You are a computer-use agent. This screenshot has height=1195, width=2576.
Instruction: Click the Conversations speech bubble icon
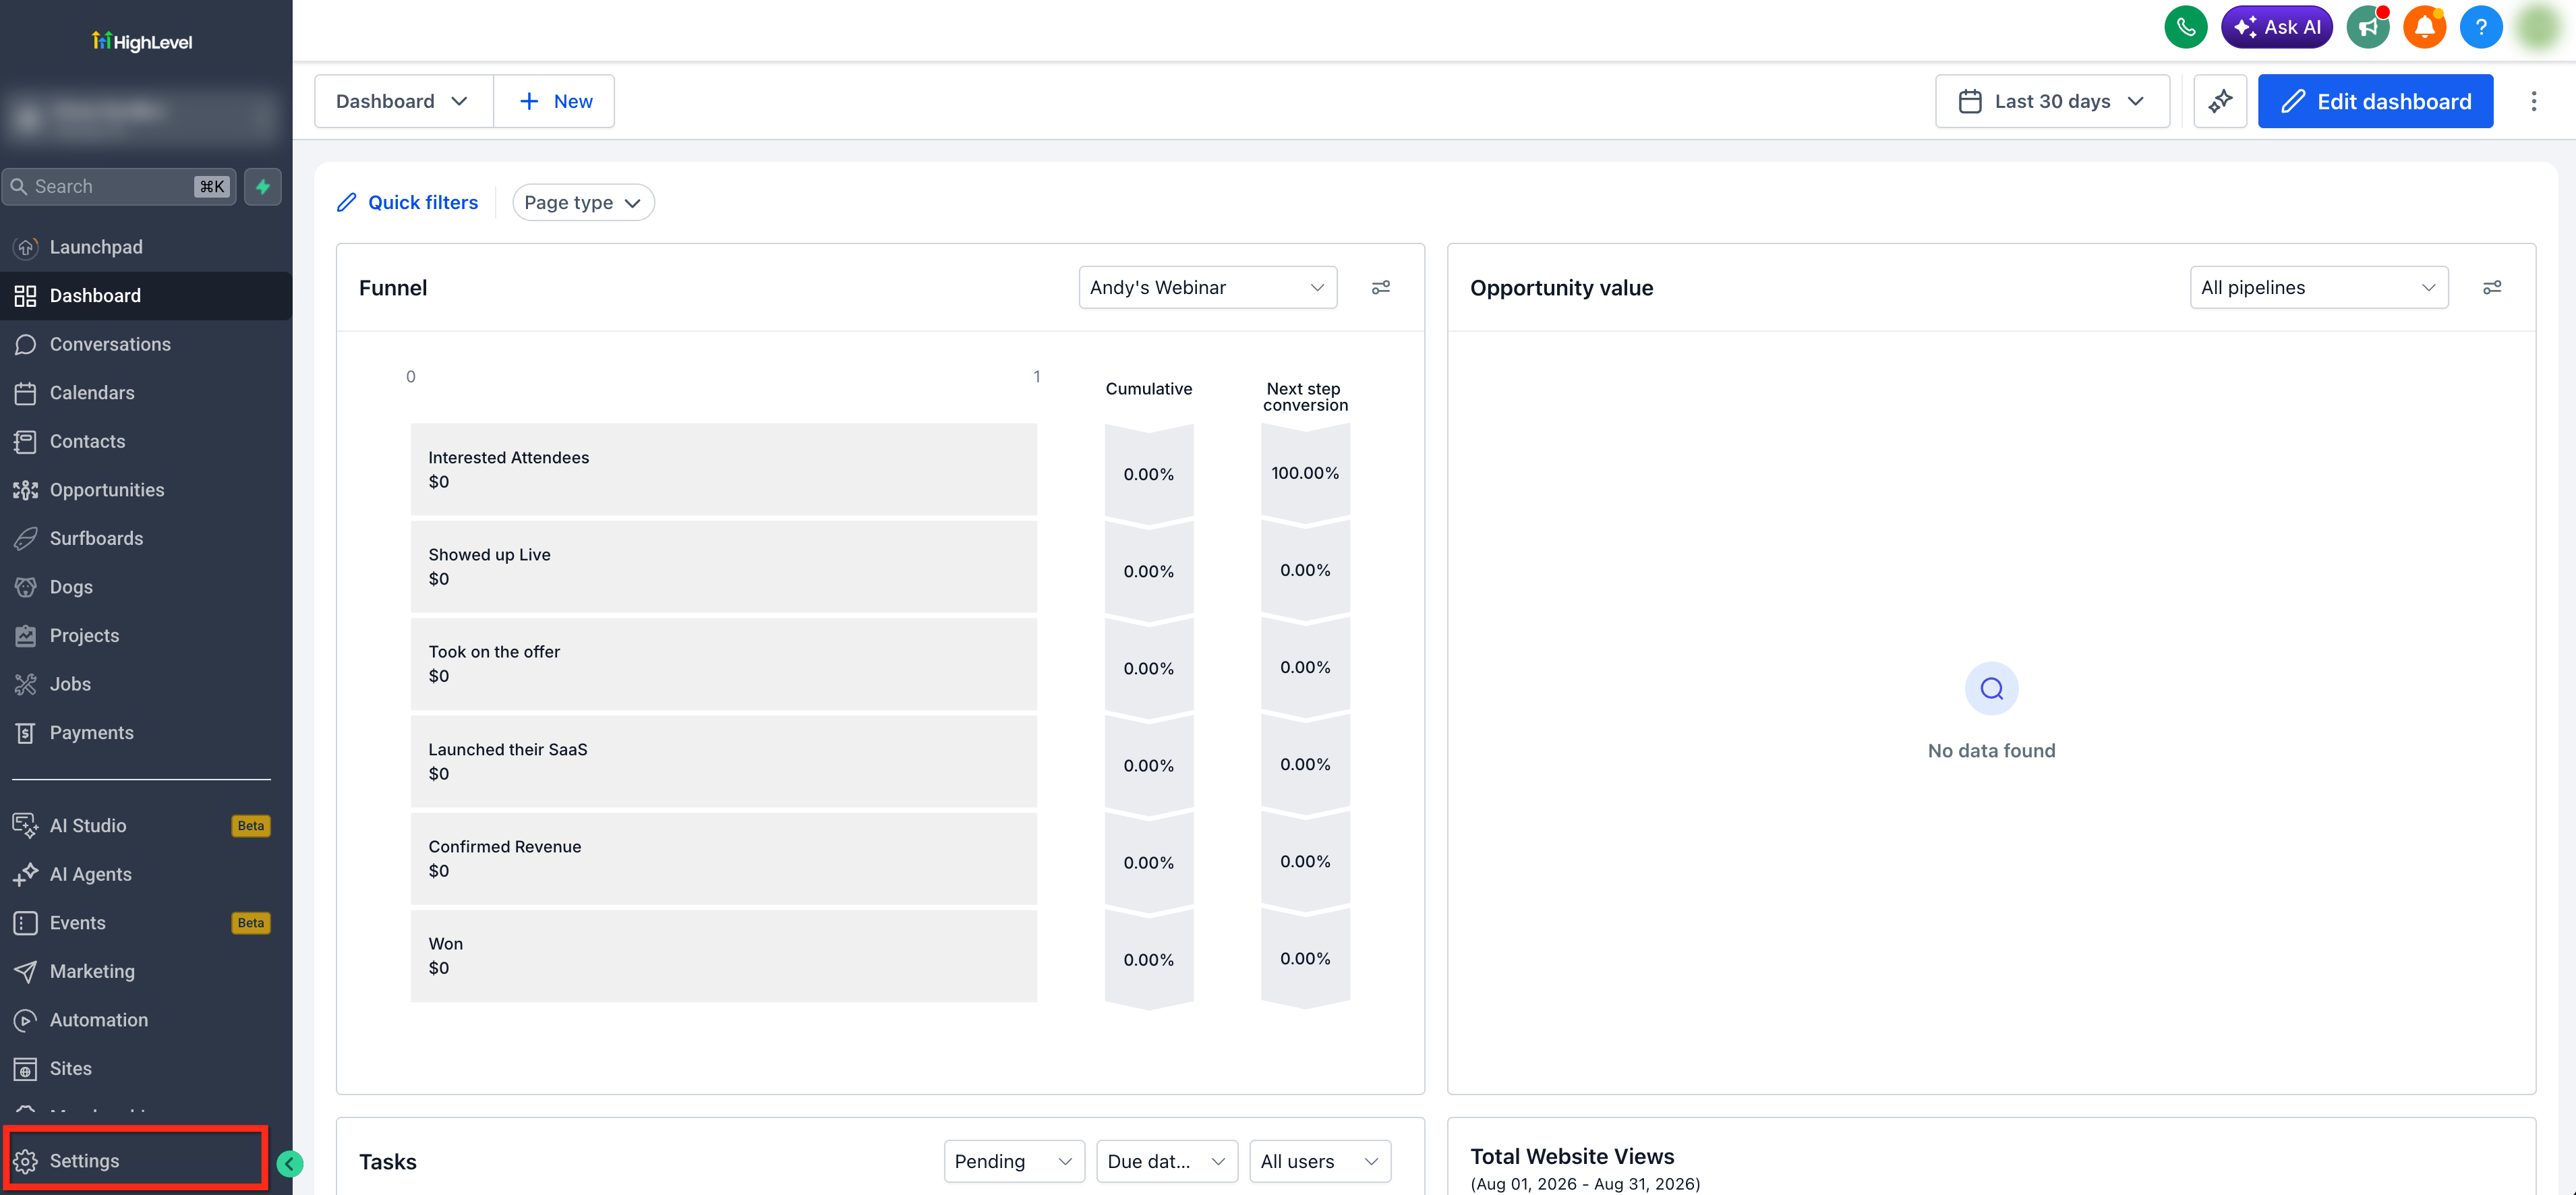pyautogui.click(x=26, y=344)
